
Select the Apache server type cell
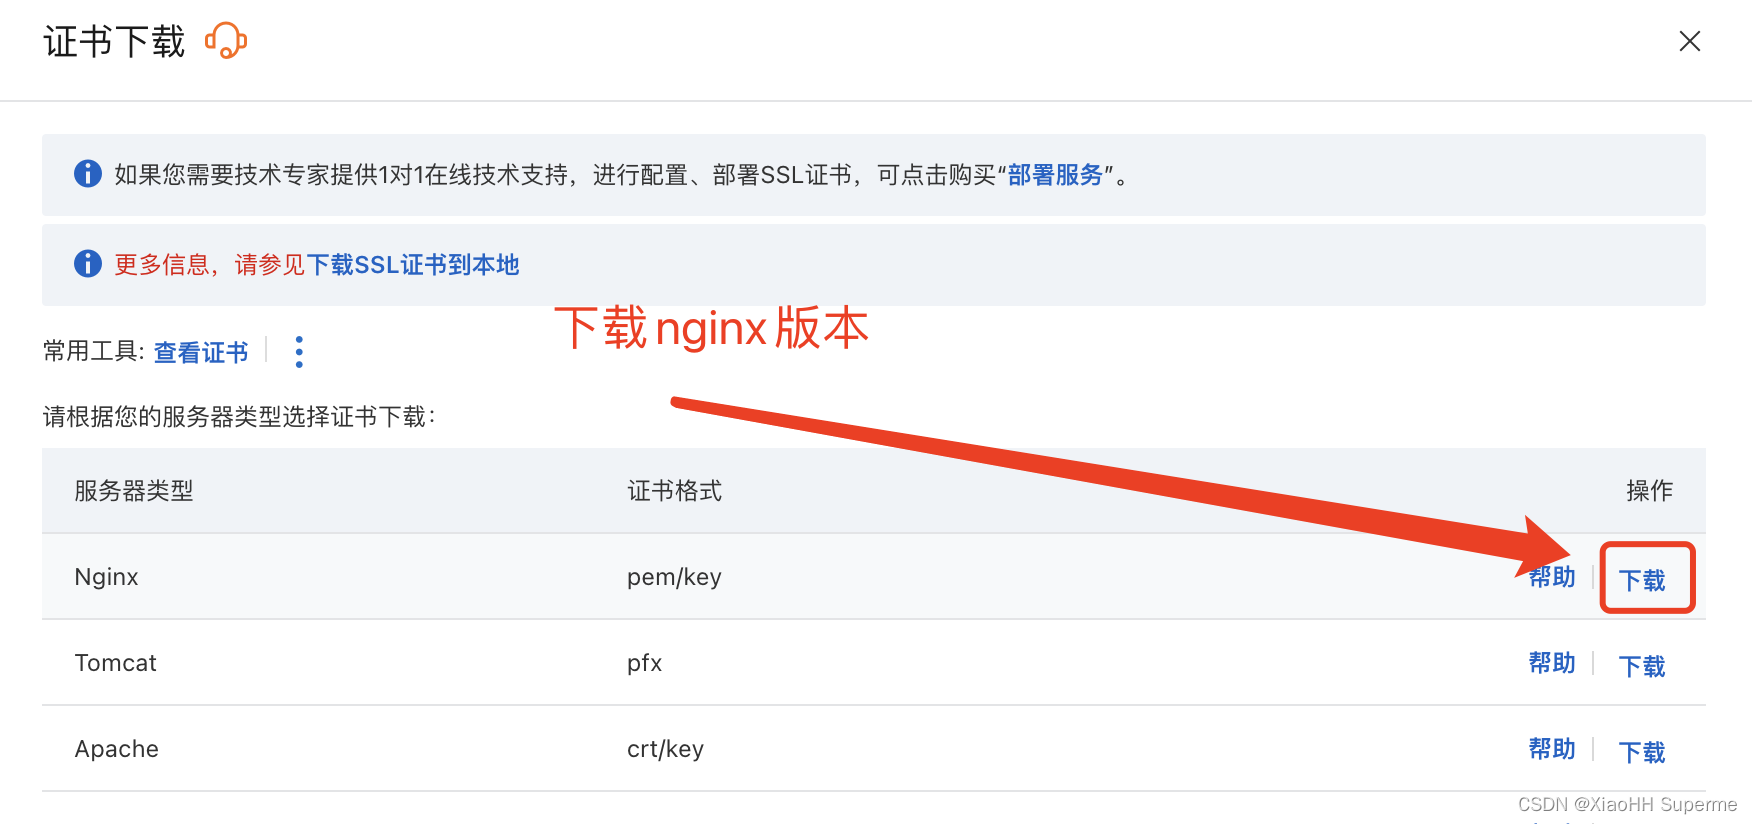(x=117, y=749)
